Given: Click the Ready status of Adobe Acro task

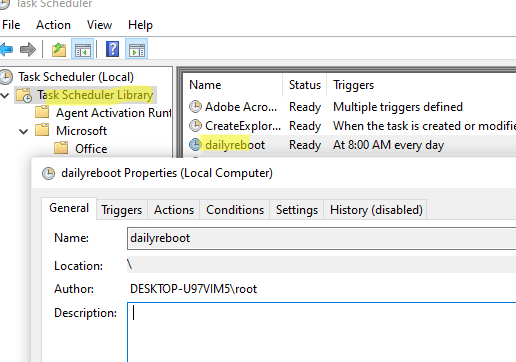Looking at the screenshot, I should tap(305, 107).
